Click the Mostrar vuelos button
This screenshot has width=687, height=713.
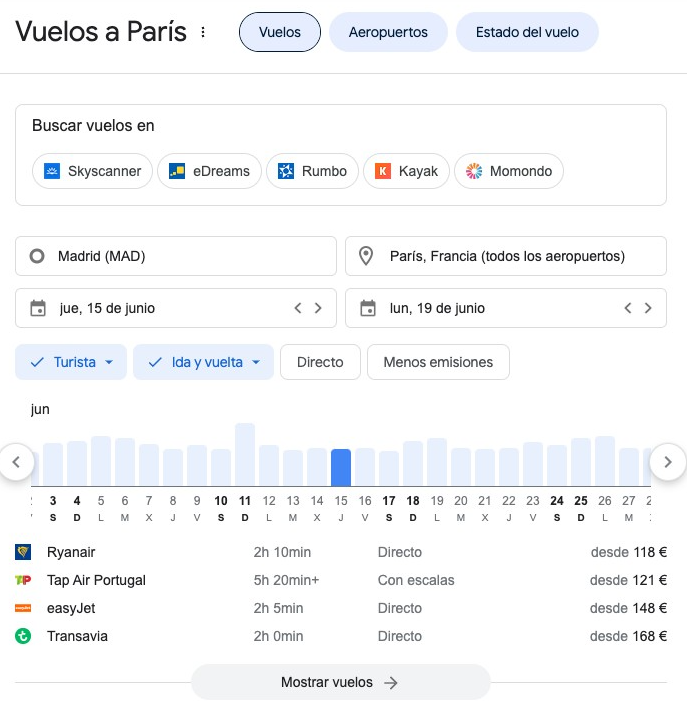point(341,682)
